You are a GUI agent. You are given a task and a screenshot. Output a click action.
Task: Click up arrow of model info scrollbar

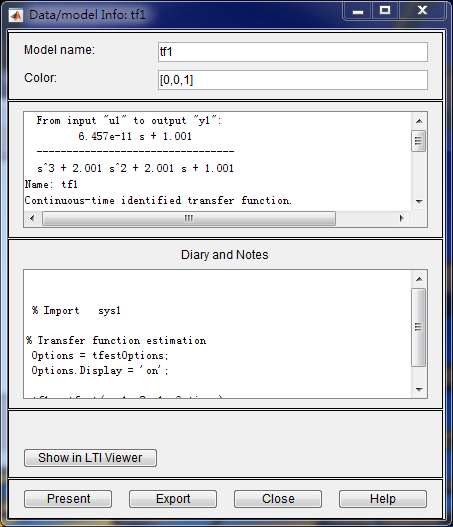[419, 121]
